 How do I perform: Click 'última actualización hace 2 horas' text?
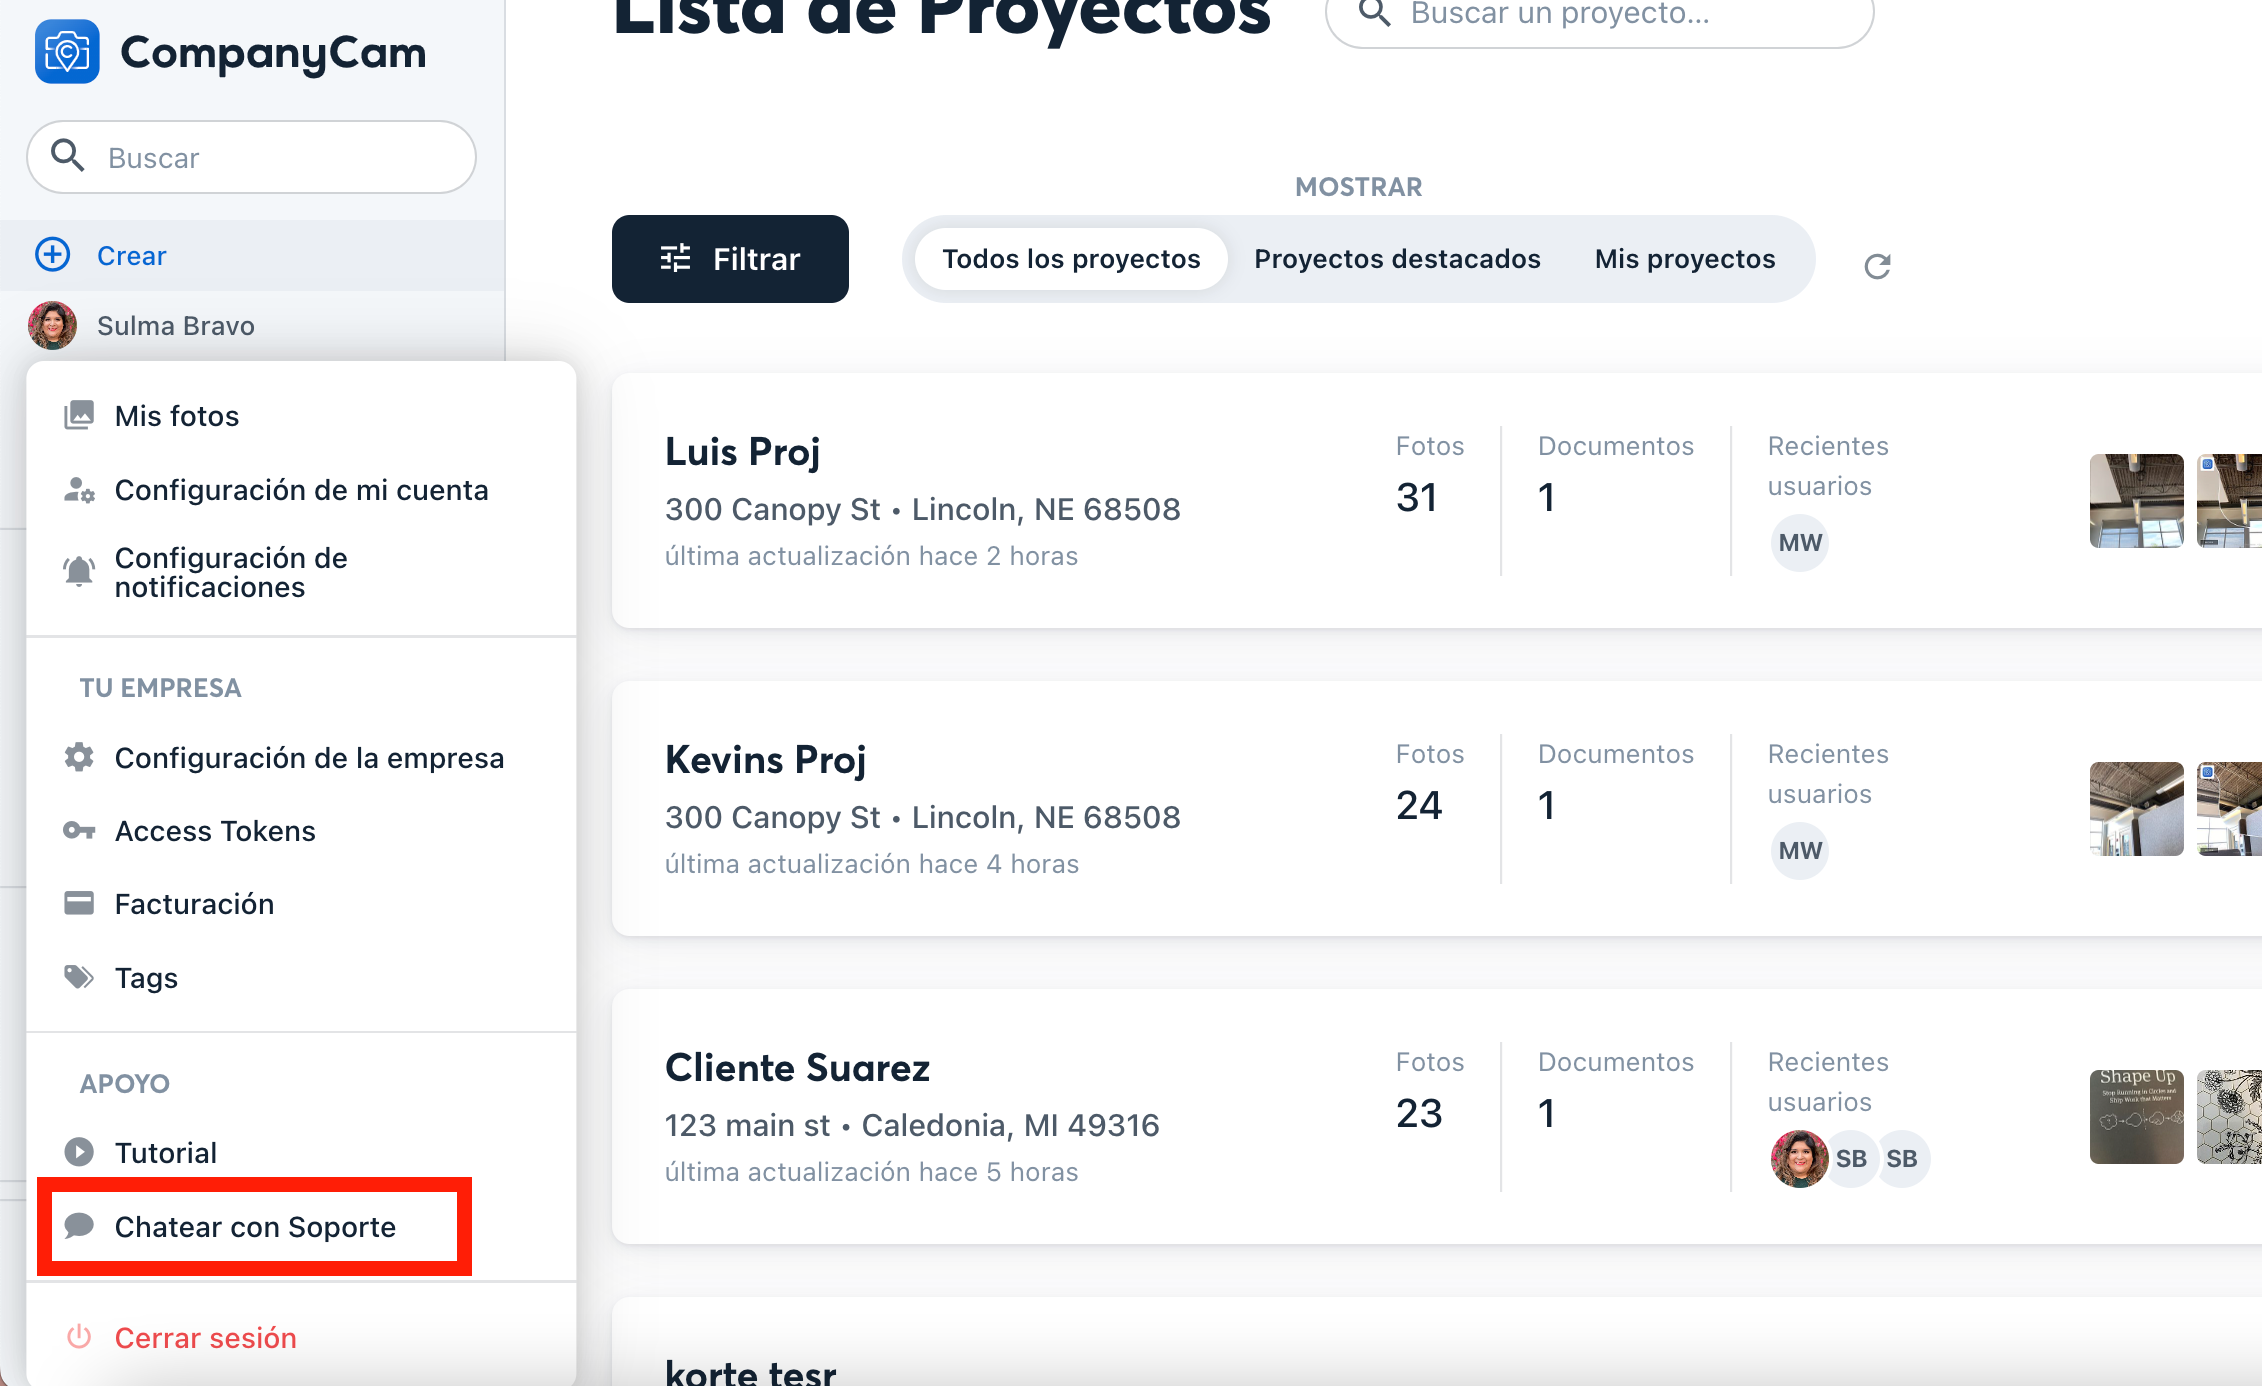coord(871,556)
